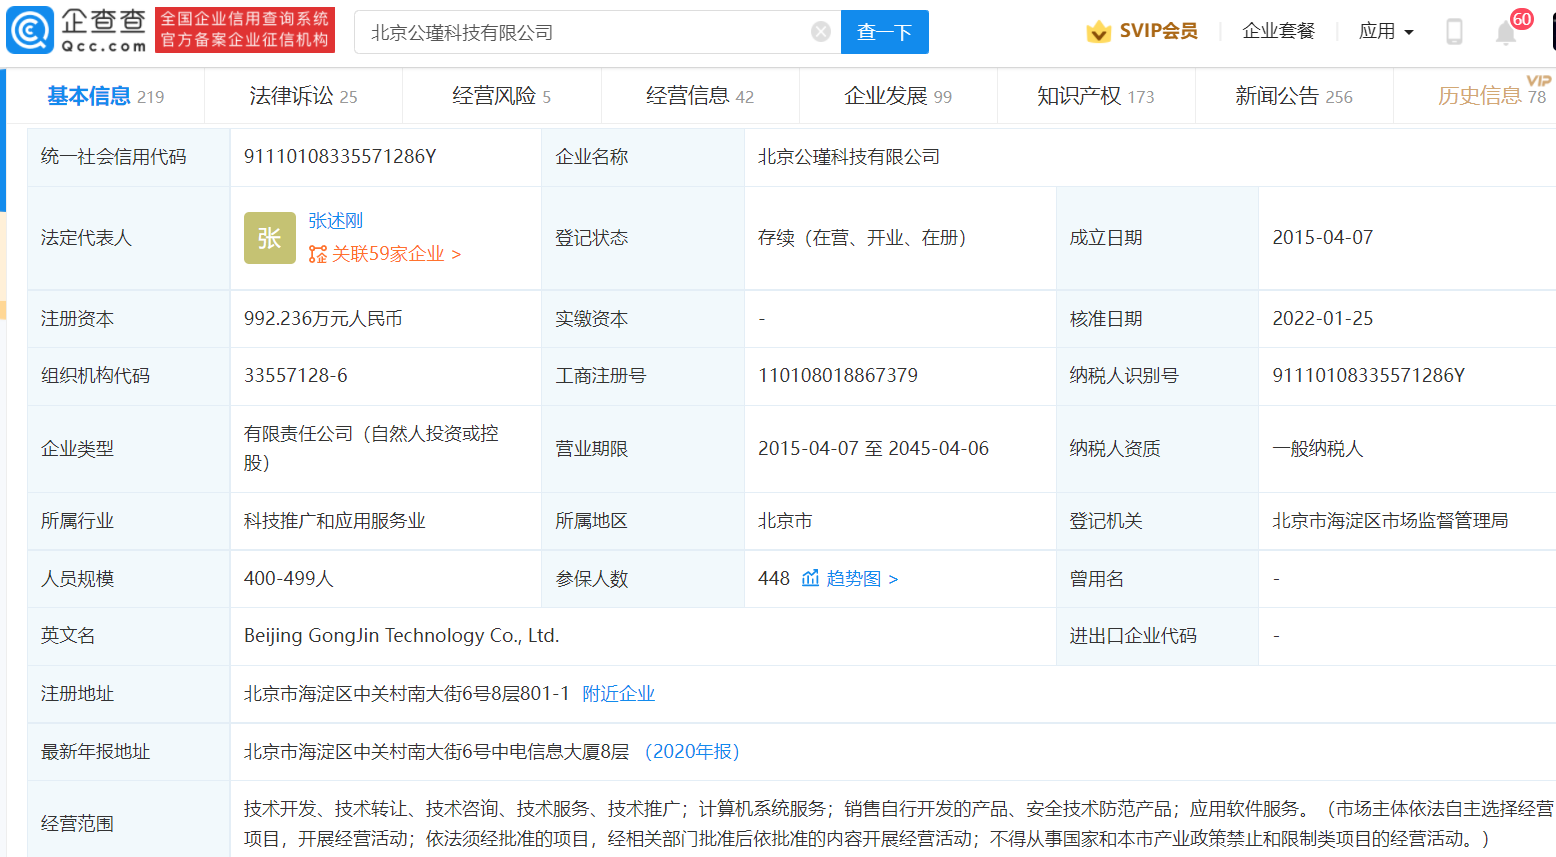Switch to 经营风险 tab
This screenshot has width=1556, height=857.
pos(501,96)
